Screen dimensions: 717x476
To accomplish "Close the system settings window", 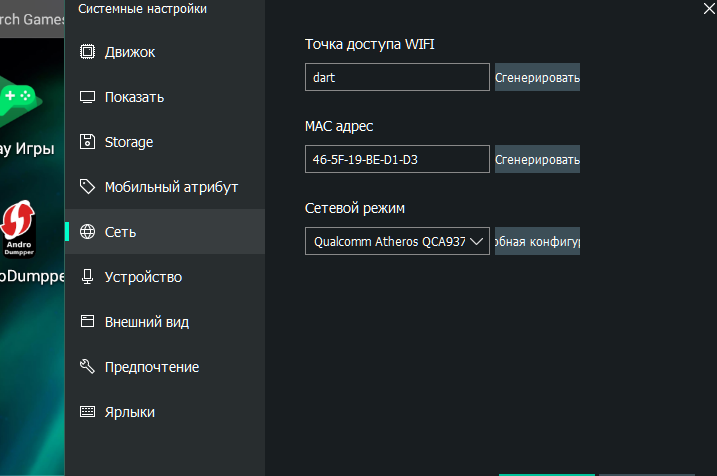I will [708, 10].
